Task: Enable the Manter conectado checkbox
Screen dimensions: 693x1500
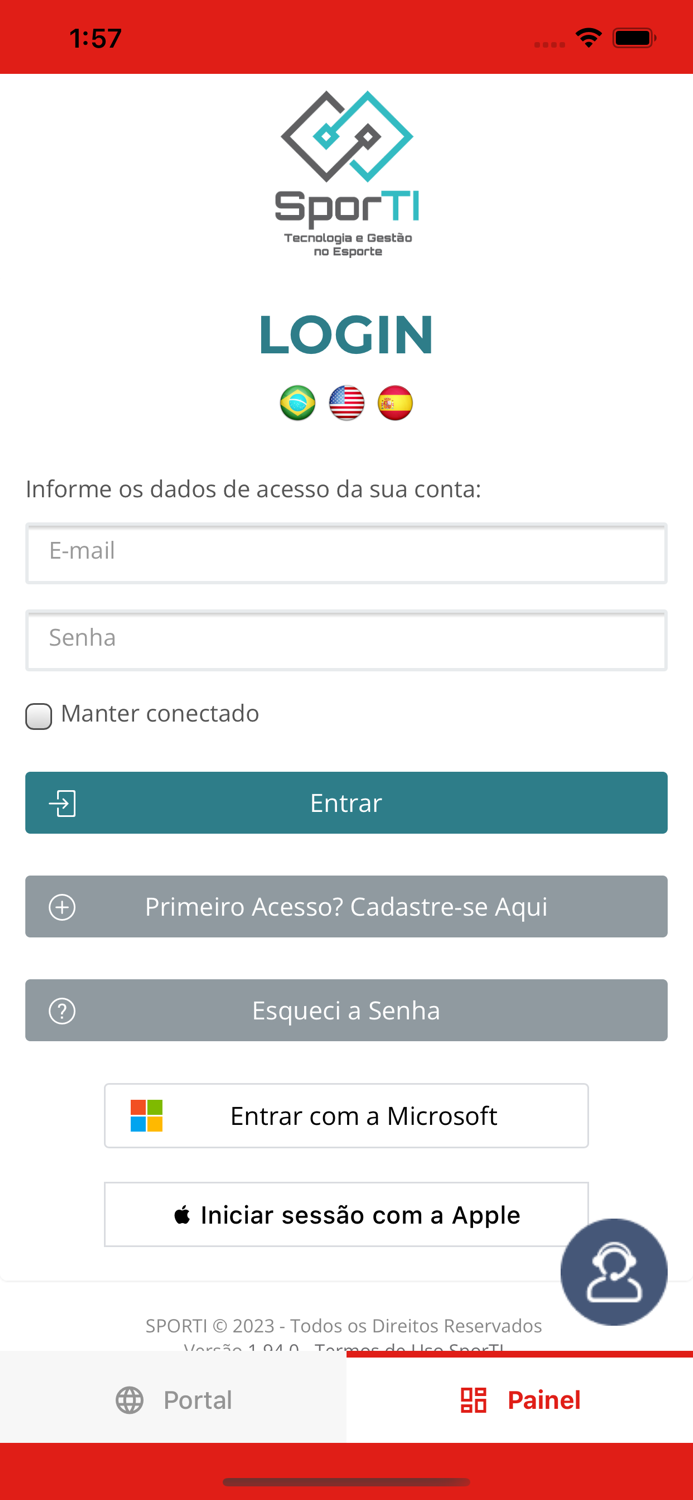Action: point(38,715)
